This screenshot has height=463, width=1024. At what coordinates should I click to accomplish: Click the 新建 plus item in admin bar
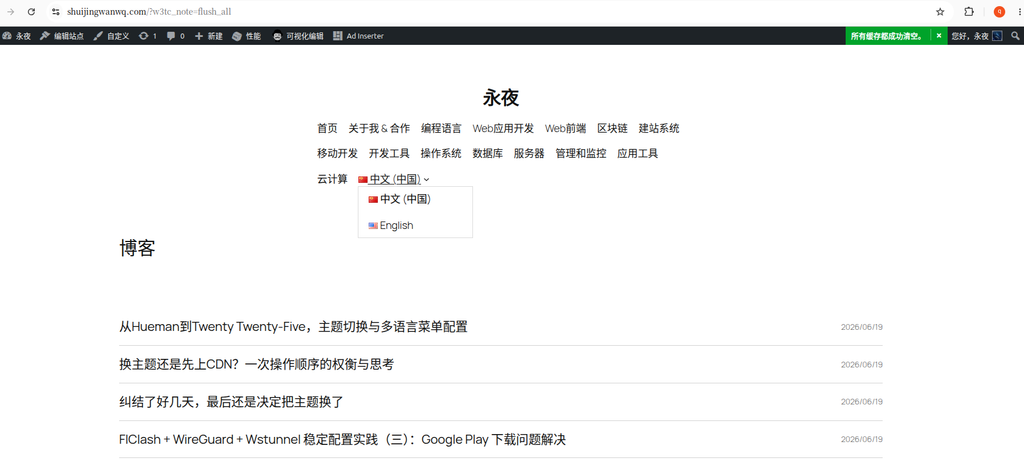tap(209, 36)
